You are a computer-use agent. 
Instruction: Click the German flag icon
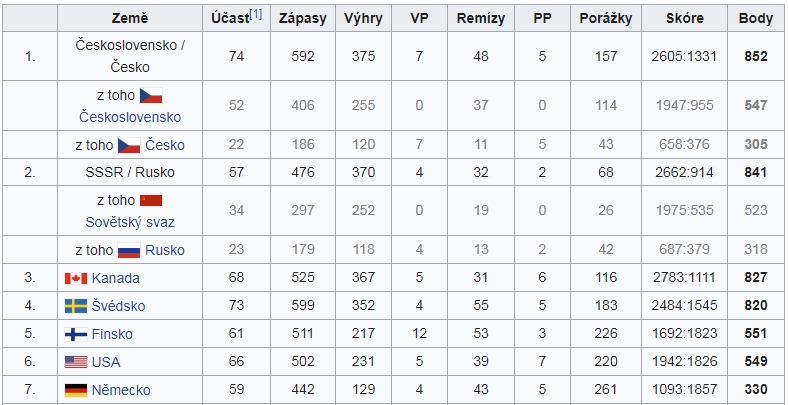(76, 390)
